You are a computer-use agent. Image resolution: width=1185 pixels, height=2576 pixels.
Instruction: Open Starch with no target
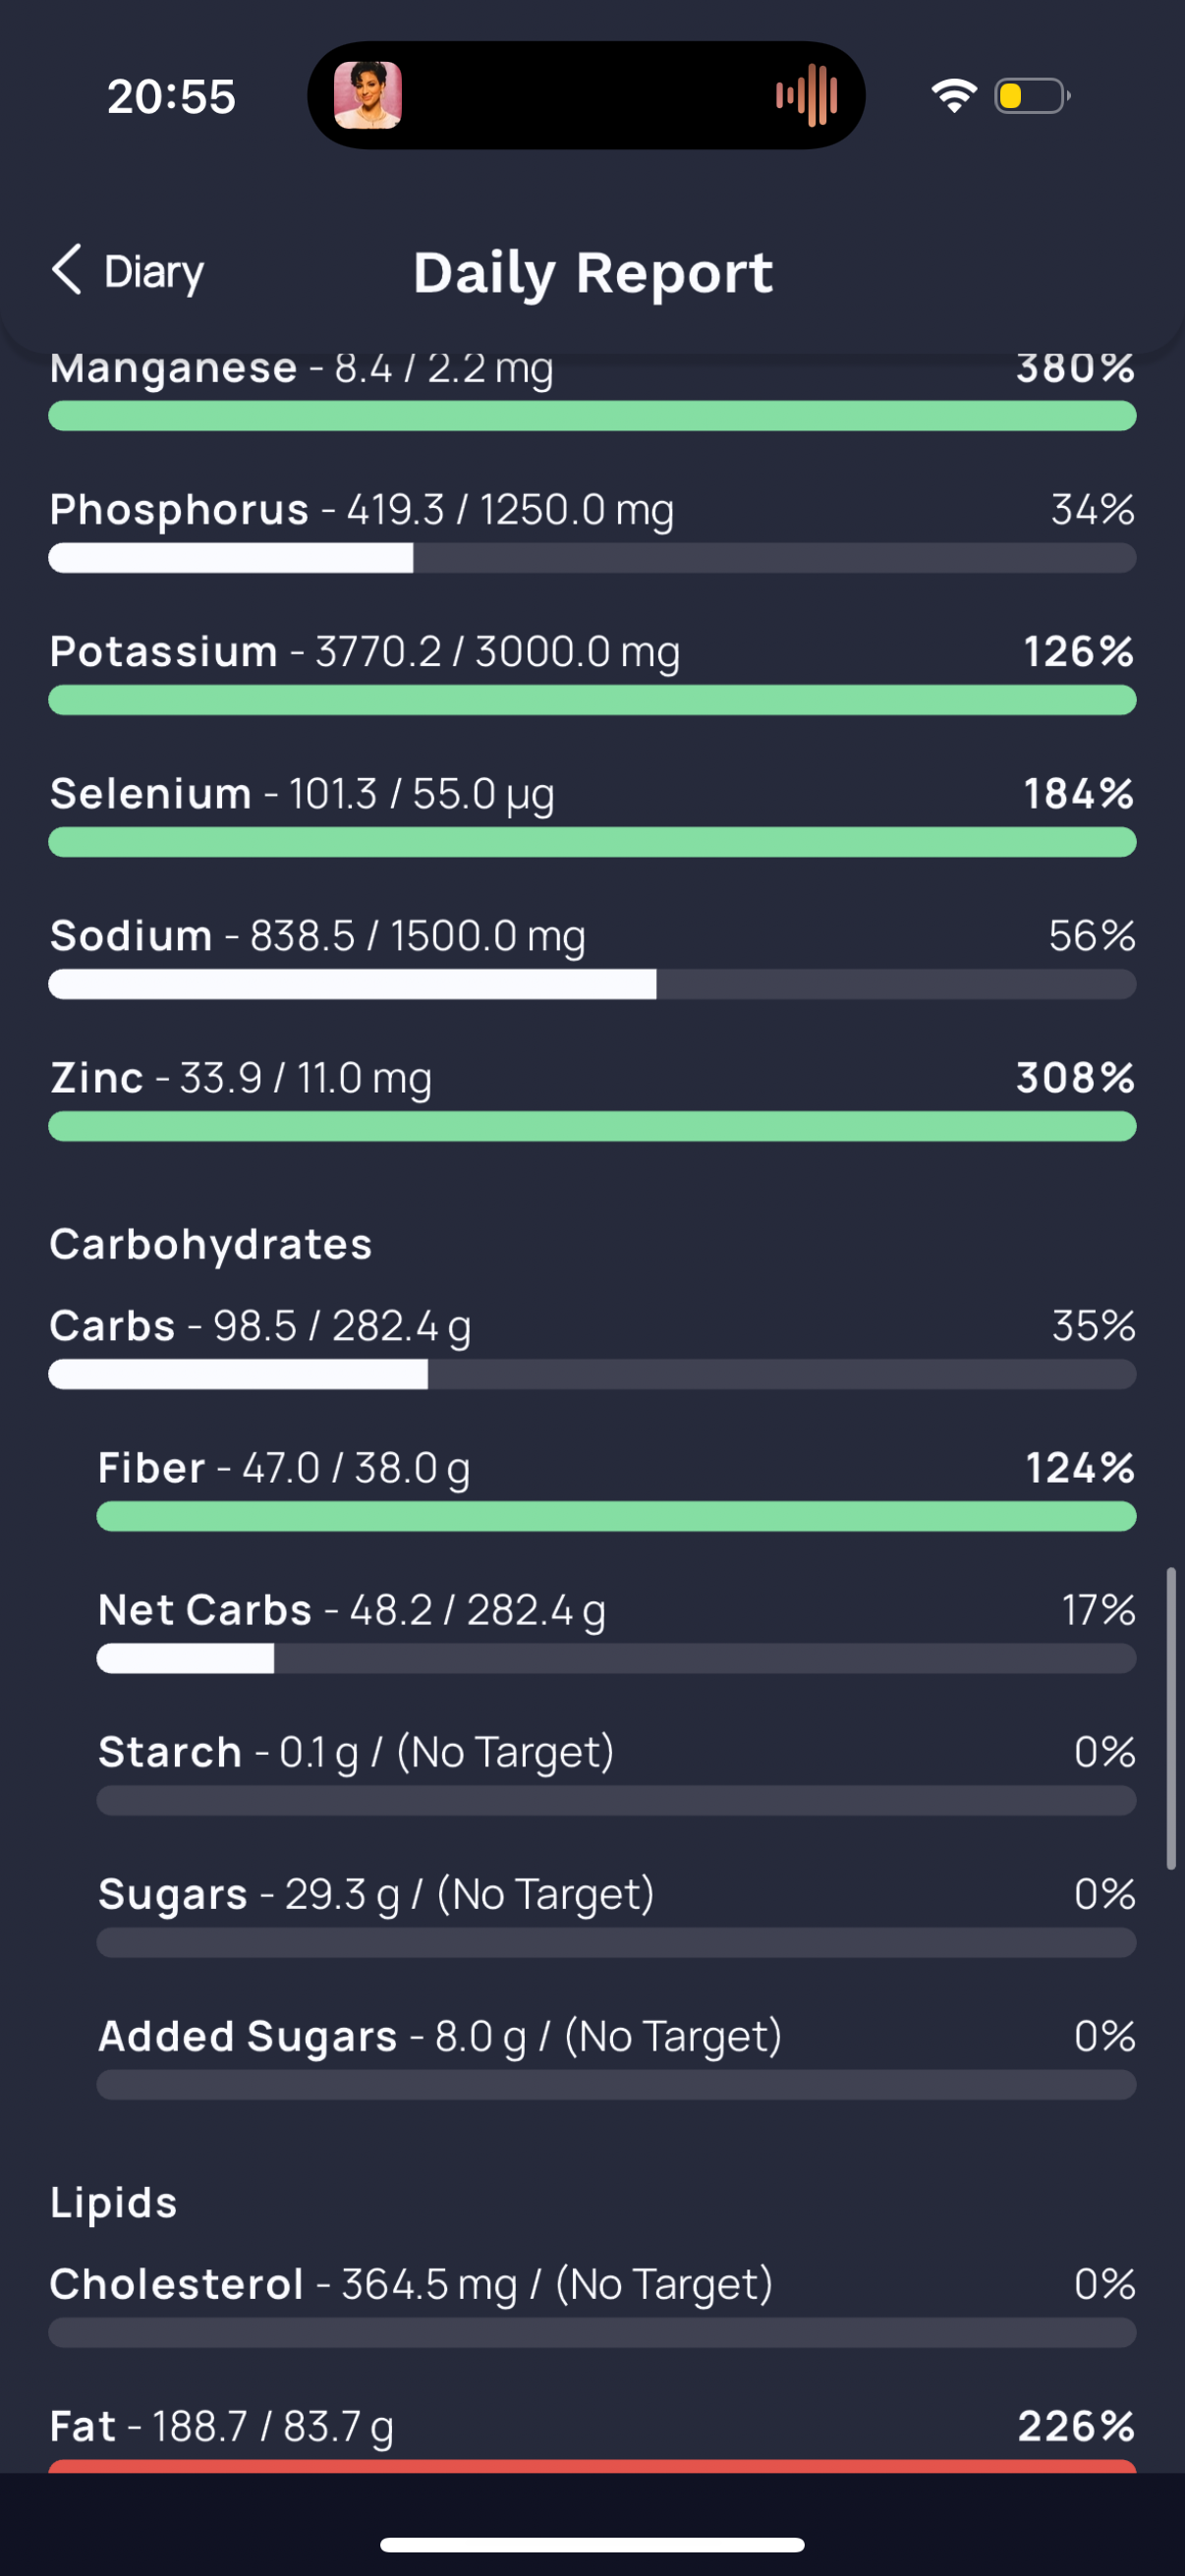point(616,1773)
